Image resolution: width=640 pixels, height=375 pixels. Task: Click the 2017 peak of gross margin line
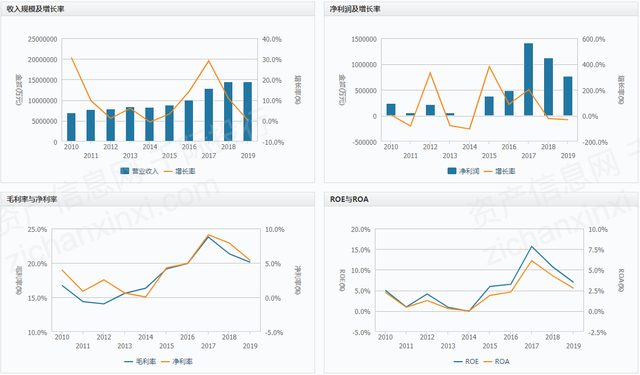tap(209, 237)
